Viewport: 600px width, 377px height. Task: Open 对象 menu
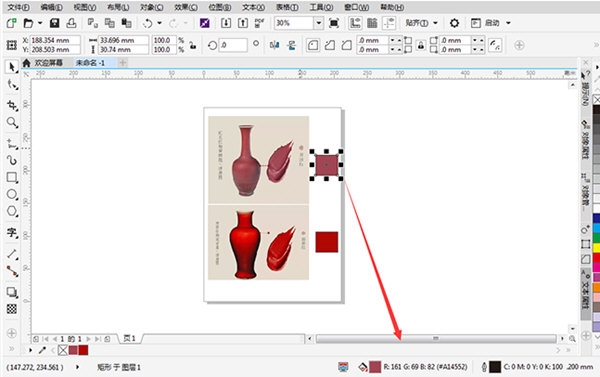152,7
